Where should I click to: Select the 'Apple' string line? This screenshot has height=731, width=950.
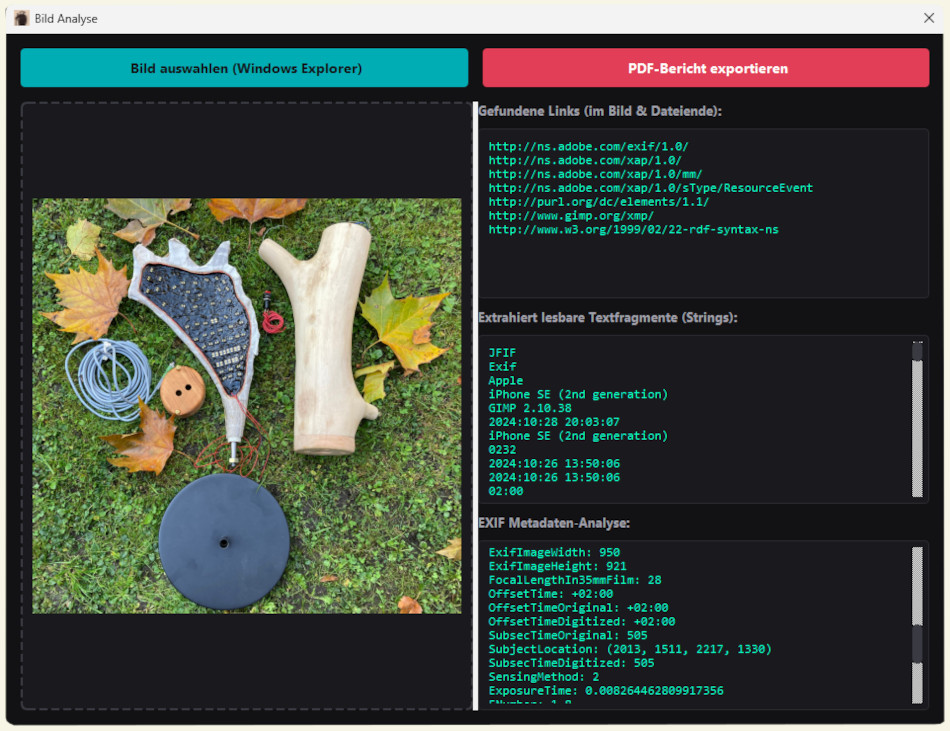[505, 380]
